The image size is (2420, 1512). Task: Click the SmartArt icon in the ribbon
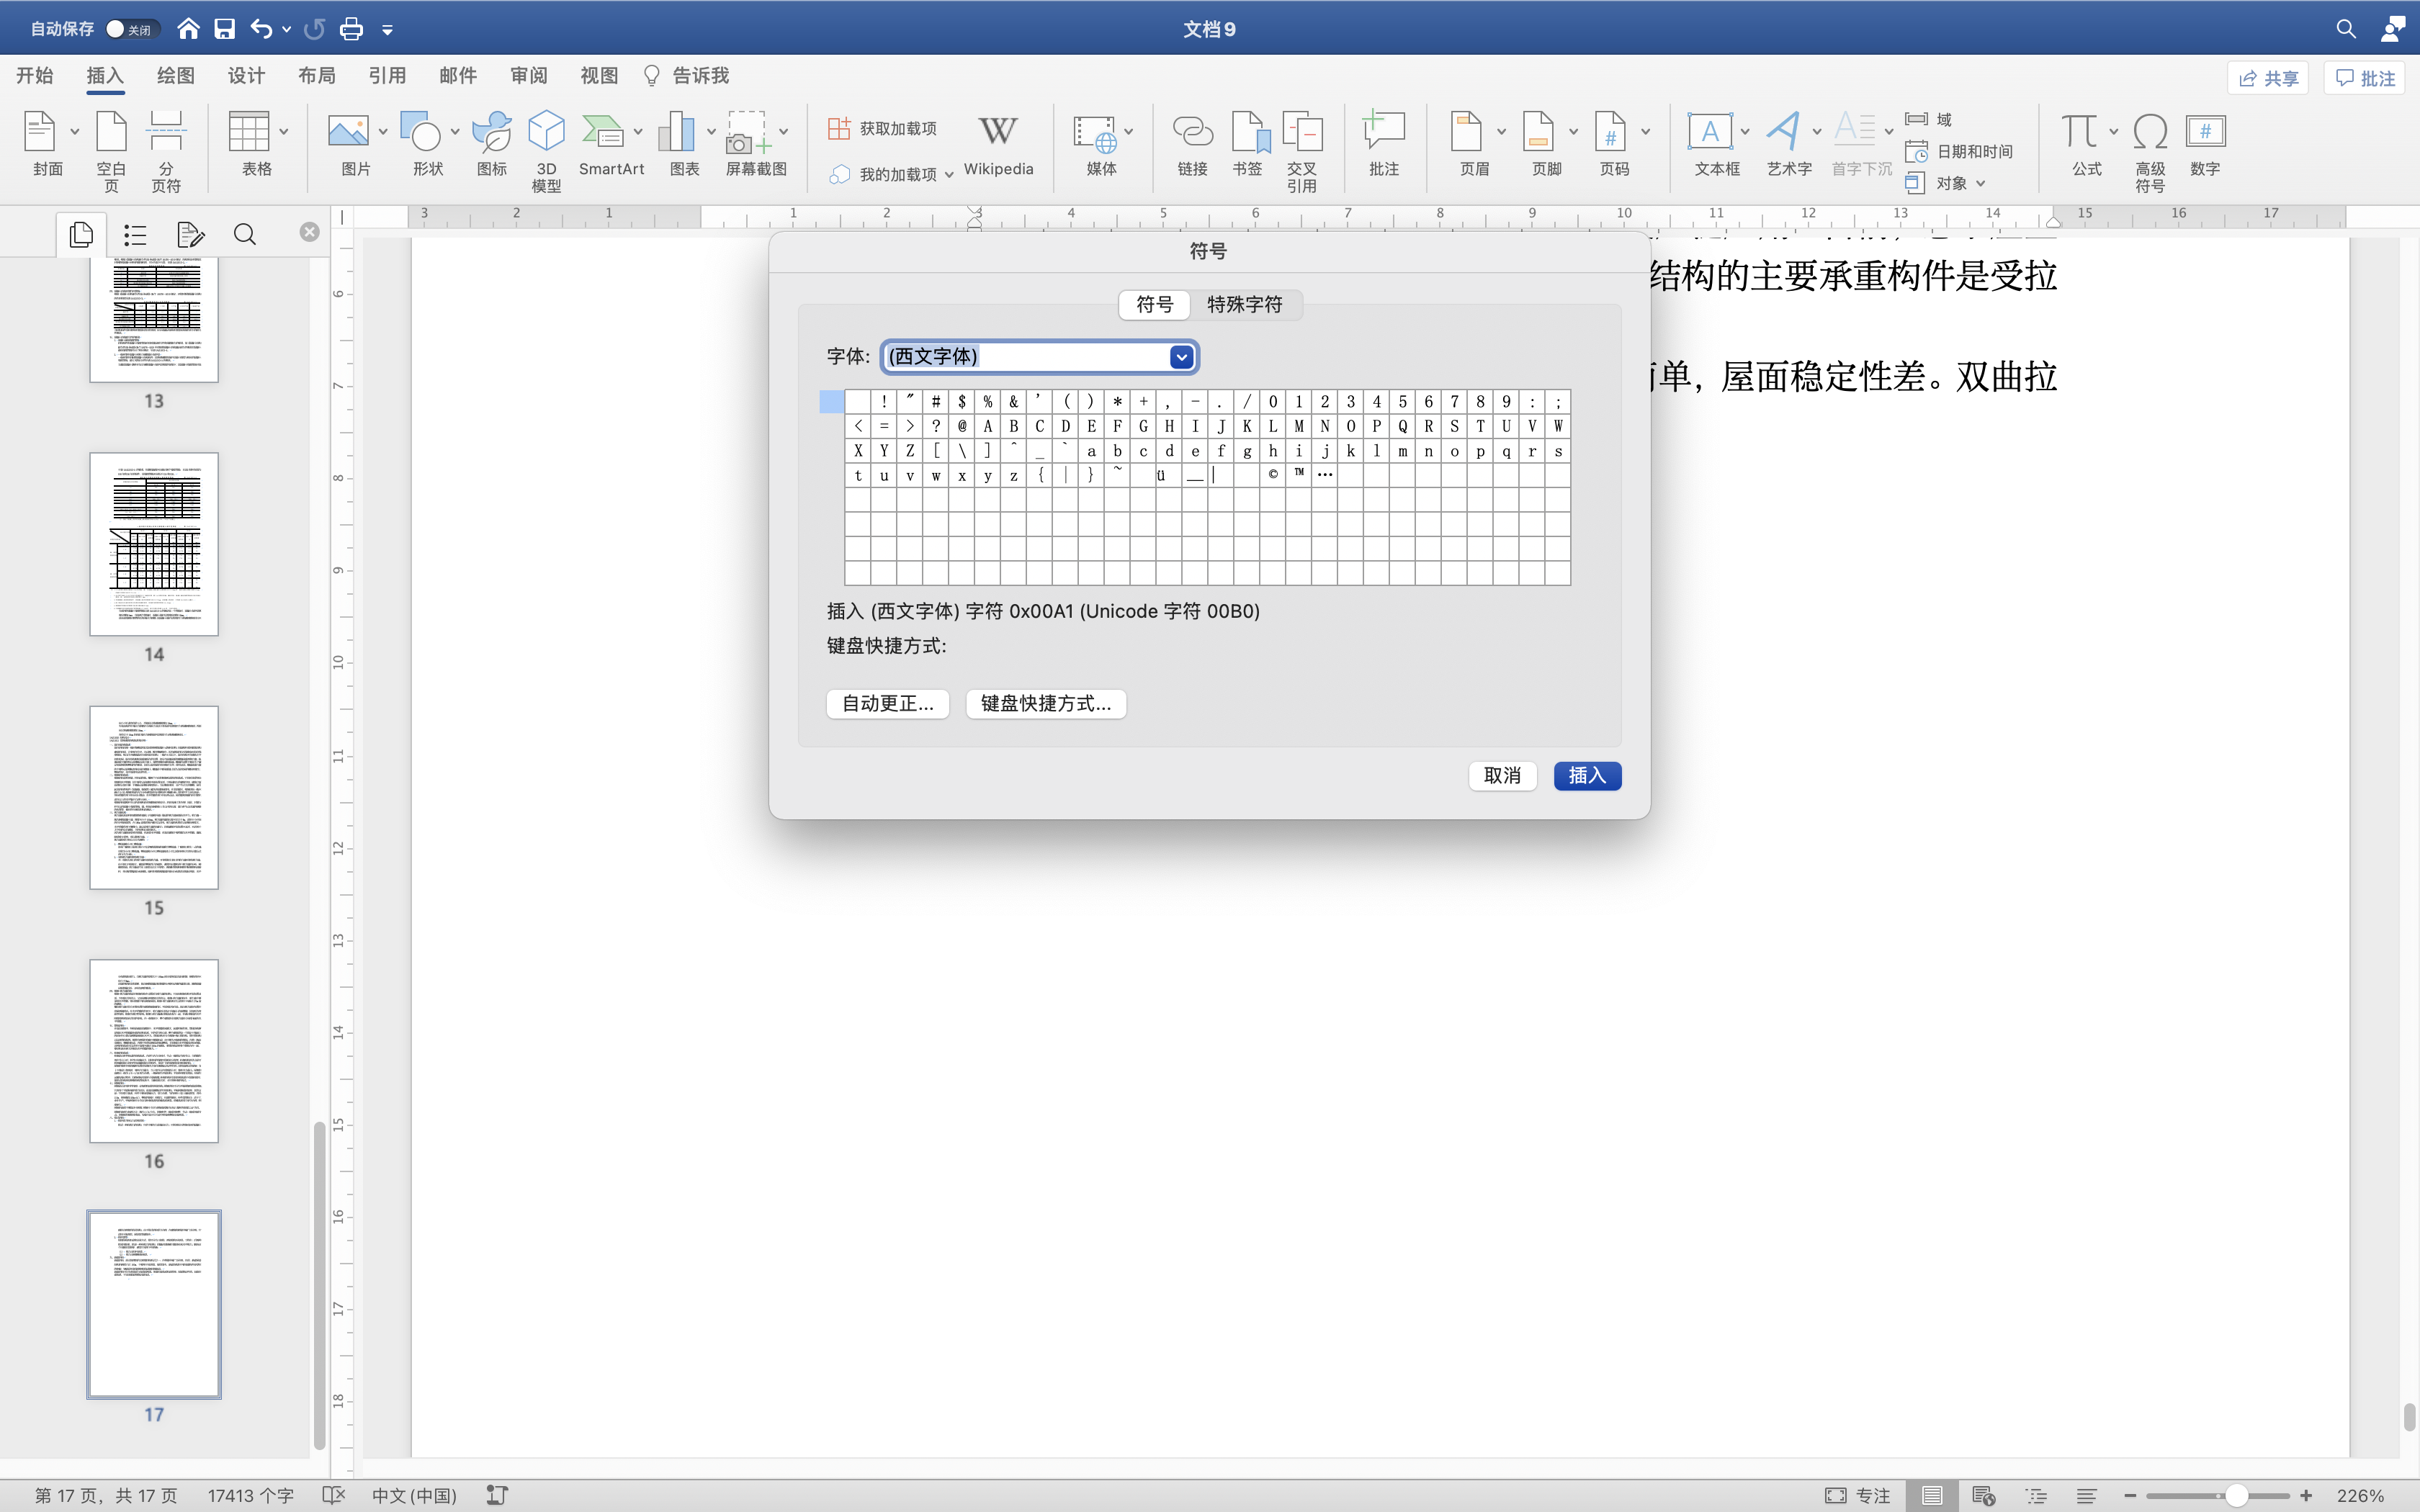603,132
